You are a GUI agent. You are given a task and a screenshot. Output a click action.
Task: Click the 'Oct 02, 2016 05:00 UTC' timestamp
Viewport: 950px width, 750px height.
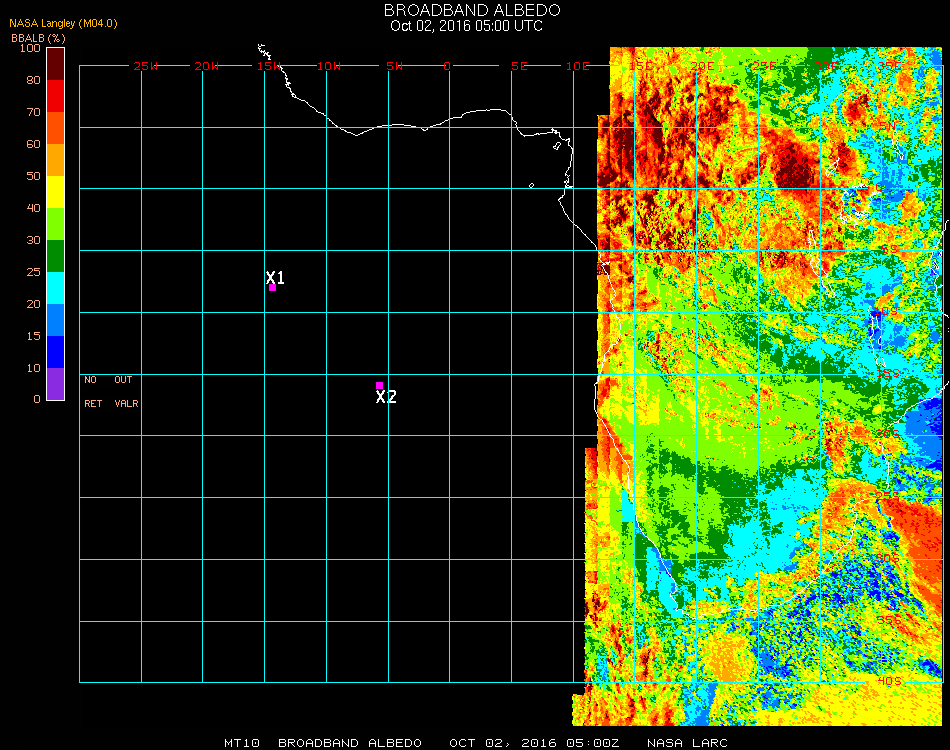tap(467, 26)
